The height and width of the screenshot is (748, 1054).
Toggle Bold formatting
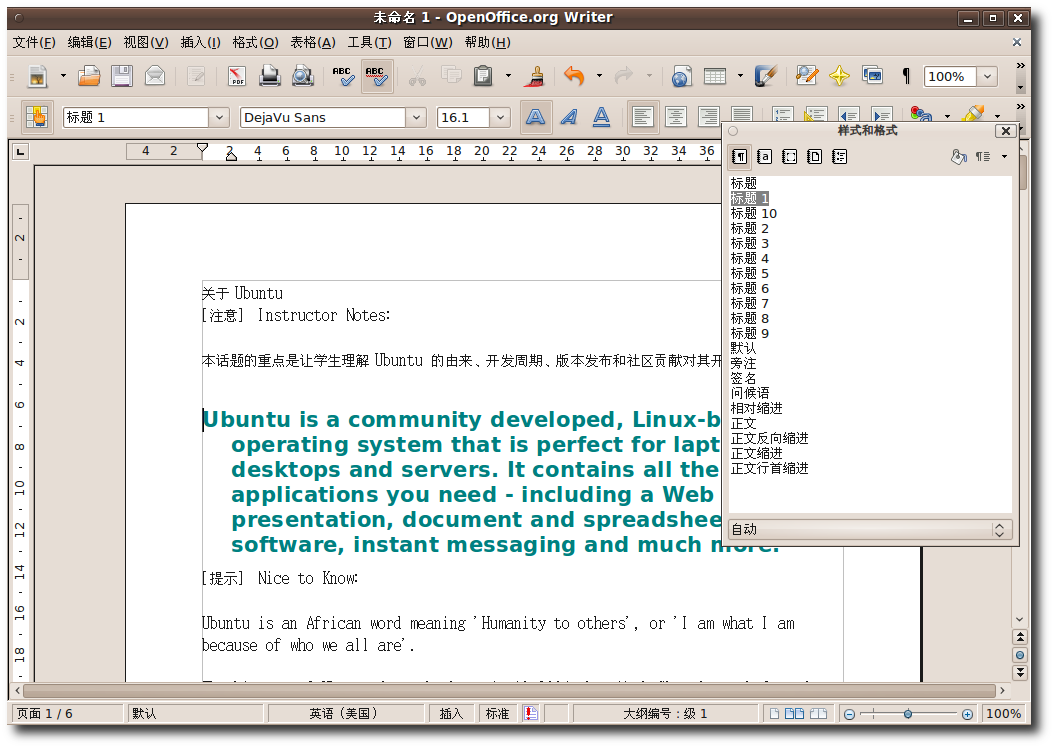click(536, 118)
